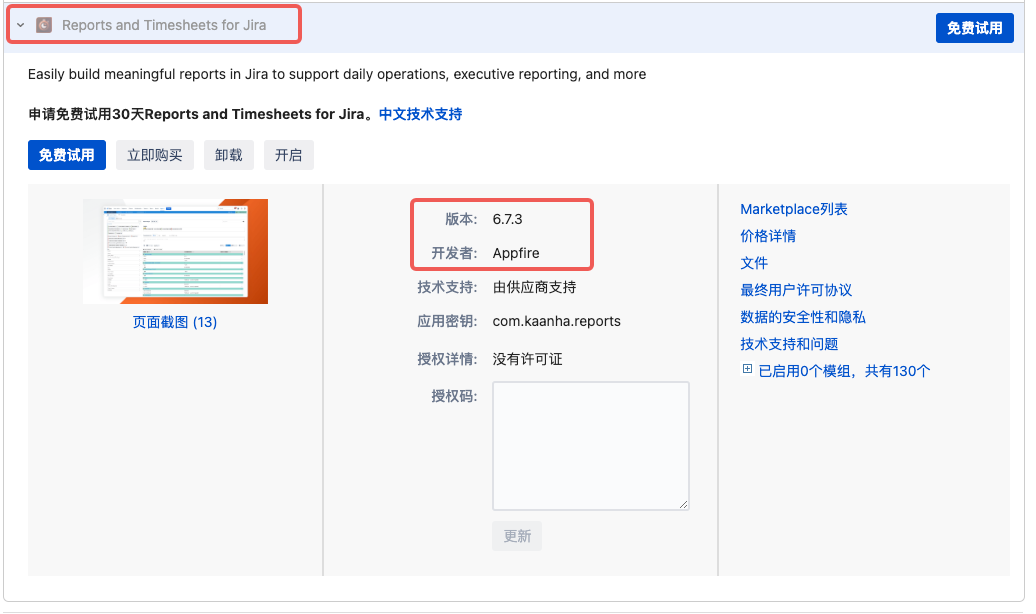Open the 技术支持和问题 link
Viewport: 1036px width, 614px height.
pyautogui.click(x=789, y=344)
